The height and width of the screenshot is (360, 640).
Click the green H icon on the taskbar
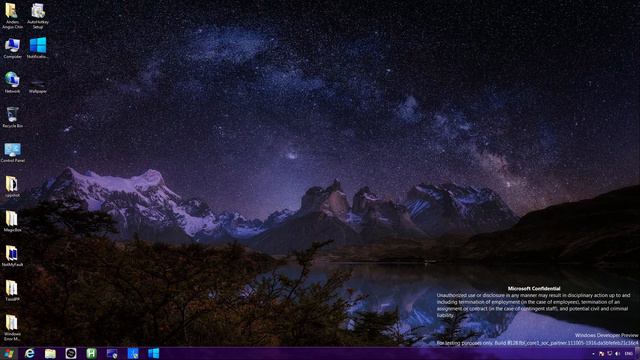[91, 353]
